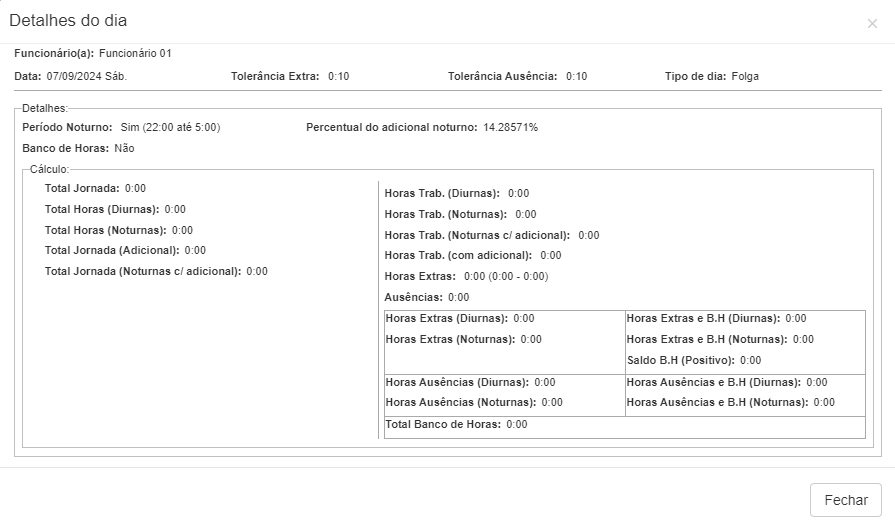This screenshot has width=895, height=527.
Task: Click the Detalhes do dia title
Action: [68, 21]
